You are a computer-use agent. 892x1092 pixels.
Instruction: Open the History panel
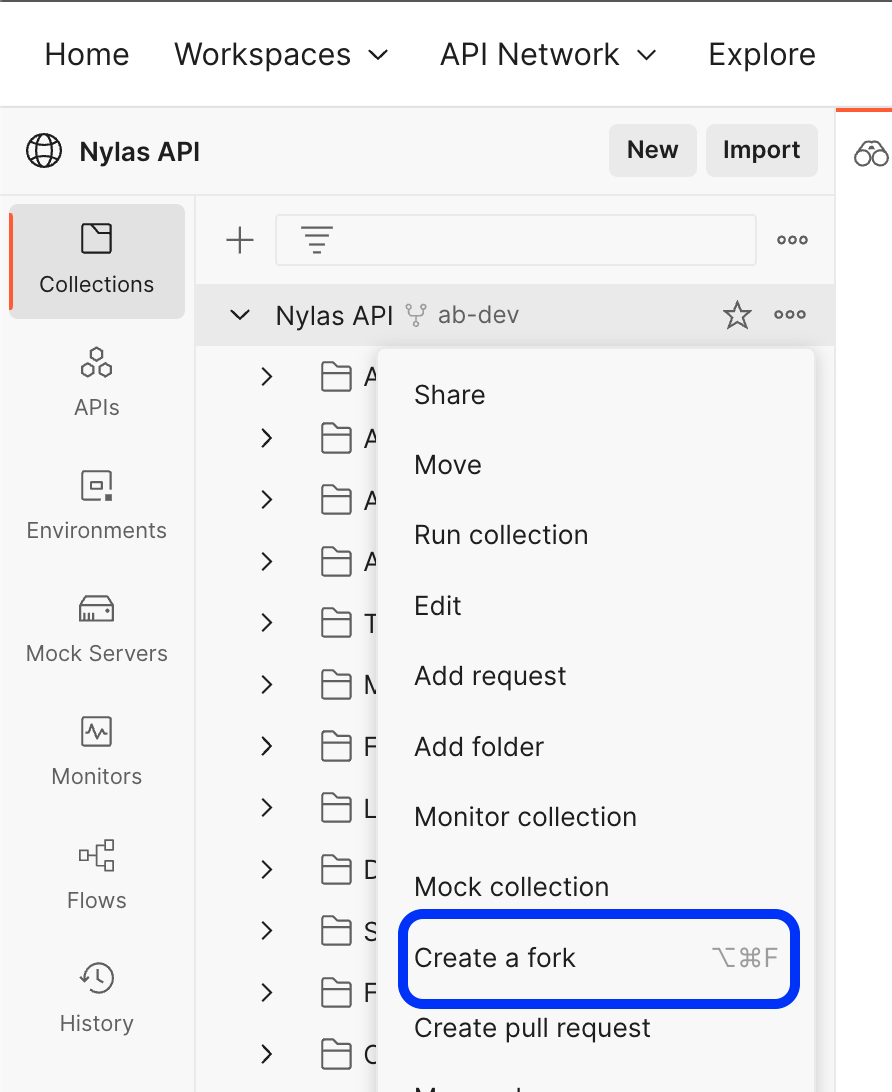click(x=96, y=998)
